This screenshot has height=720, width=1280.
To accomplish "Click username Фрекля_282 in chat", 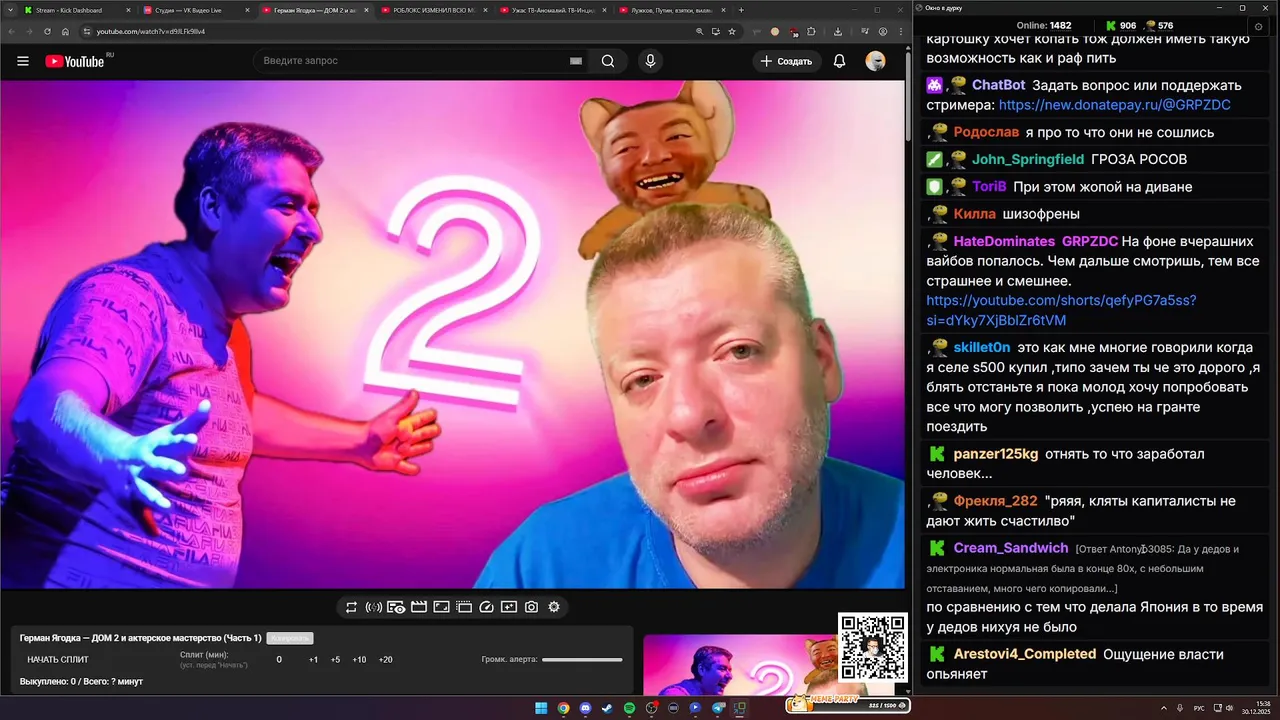I will coord(995,501).
